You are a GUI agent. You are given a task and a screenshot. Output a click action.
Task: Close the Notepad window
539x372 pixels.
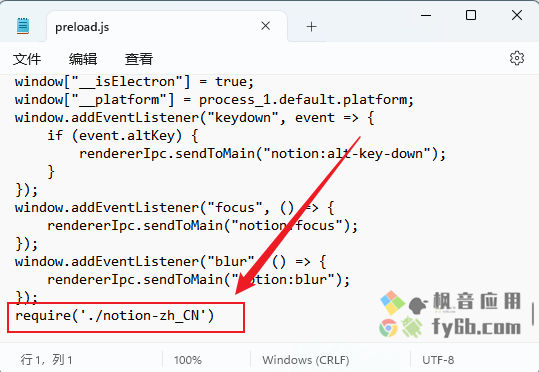pyautogui.click(x=517, y=15)
